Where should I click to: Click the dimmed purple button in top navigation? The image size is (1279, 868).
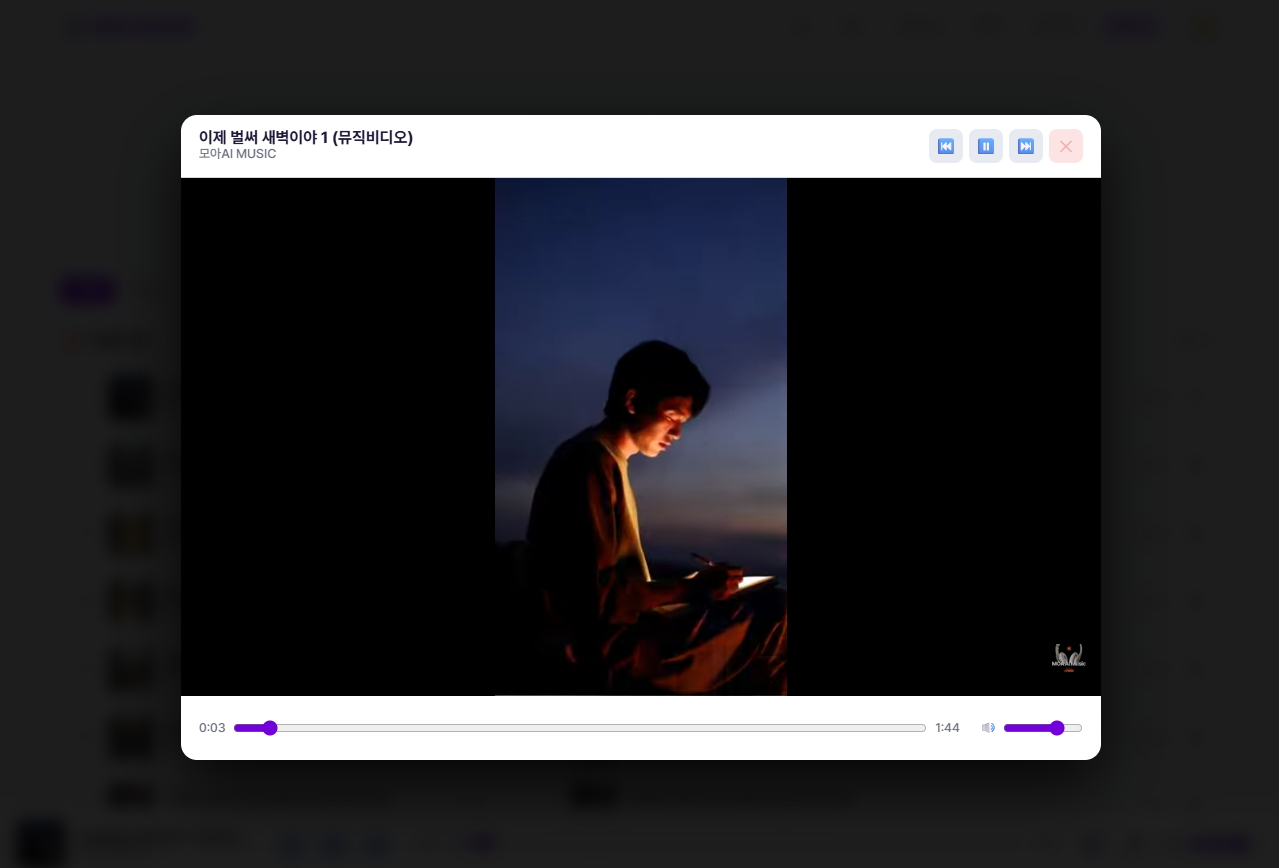pos(1132,27)
